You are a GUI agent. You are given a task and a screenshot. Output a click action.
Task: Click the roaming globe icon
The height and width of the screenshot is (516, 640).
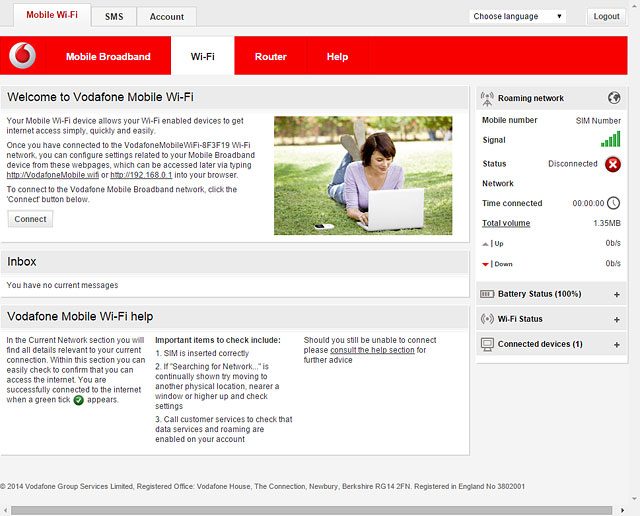tap(614, 98)
